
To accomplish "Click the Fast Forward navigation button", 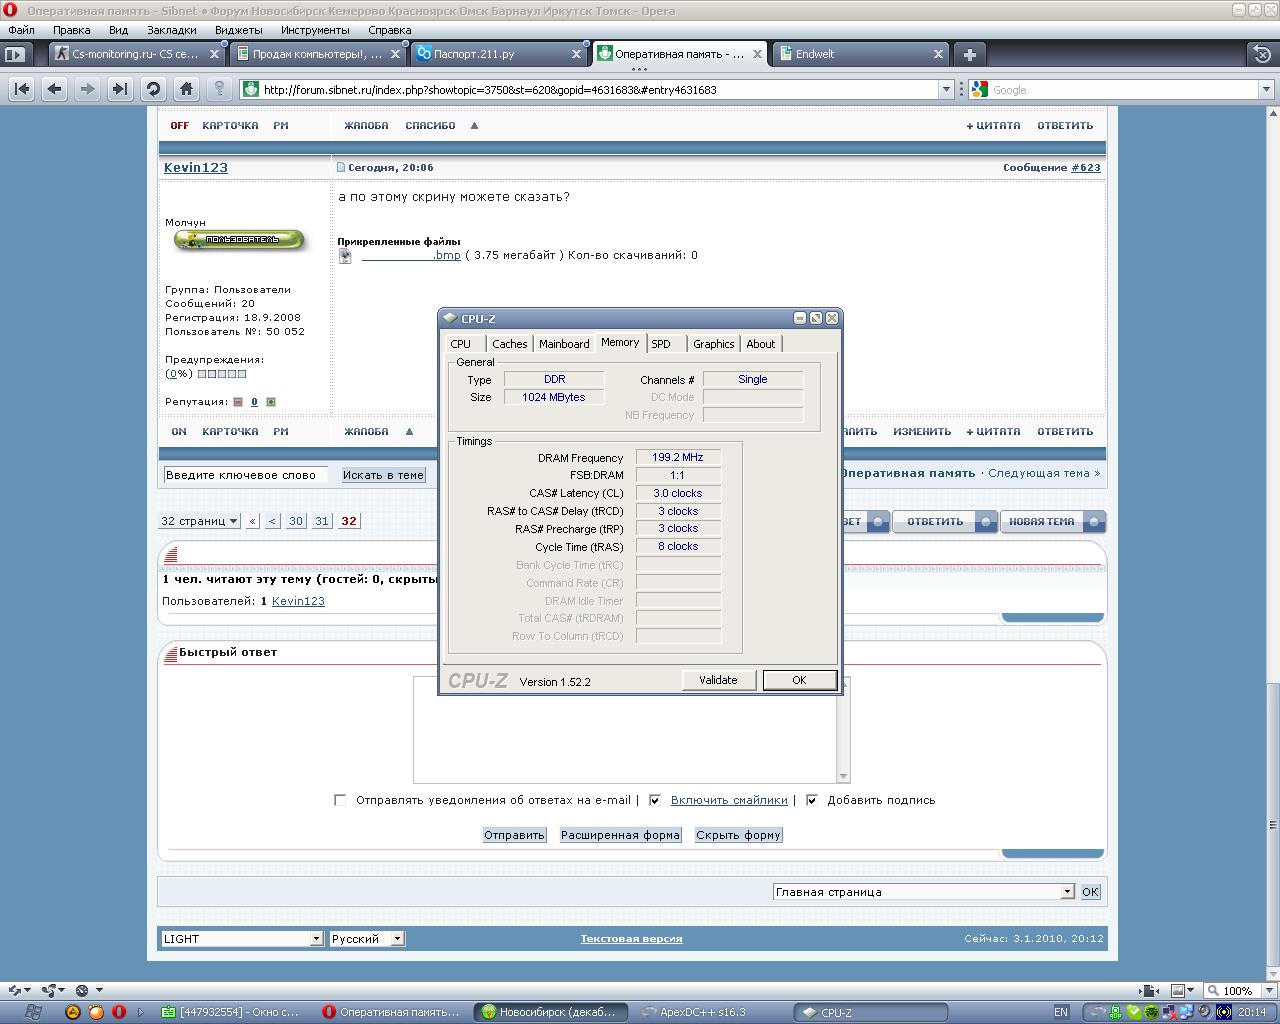I will [x=120, y=89].
